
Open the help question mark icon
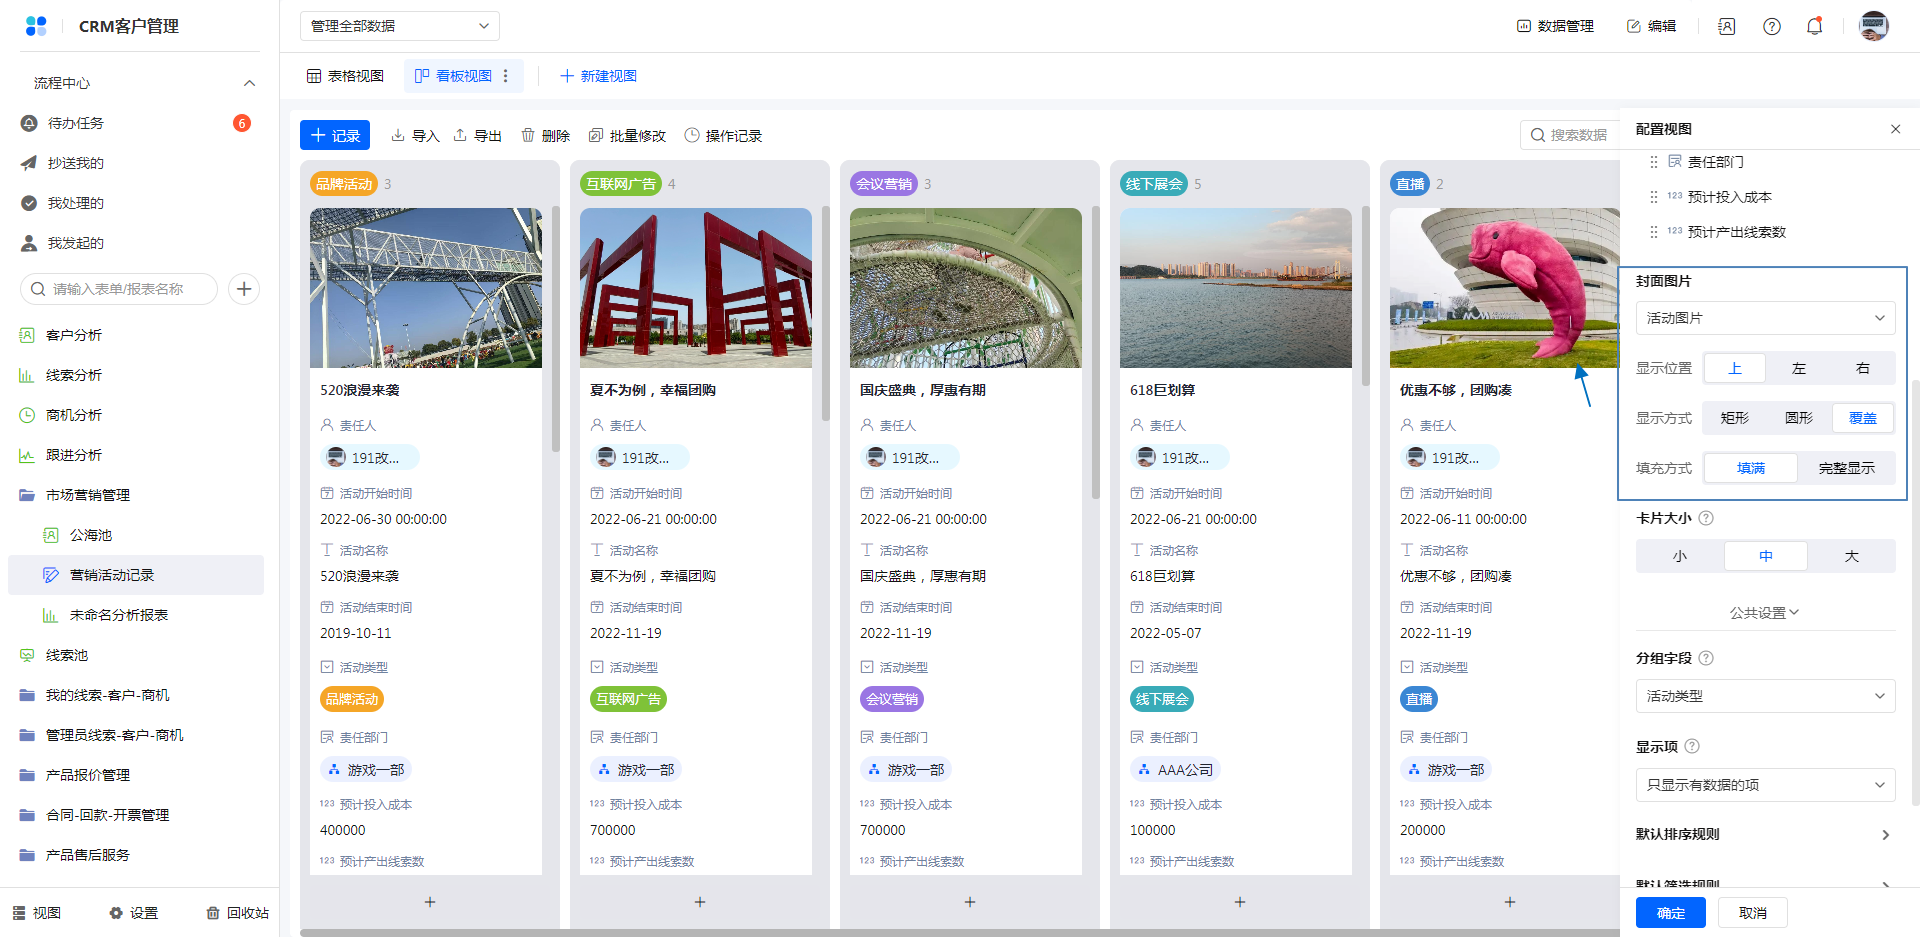(1771, 26)
